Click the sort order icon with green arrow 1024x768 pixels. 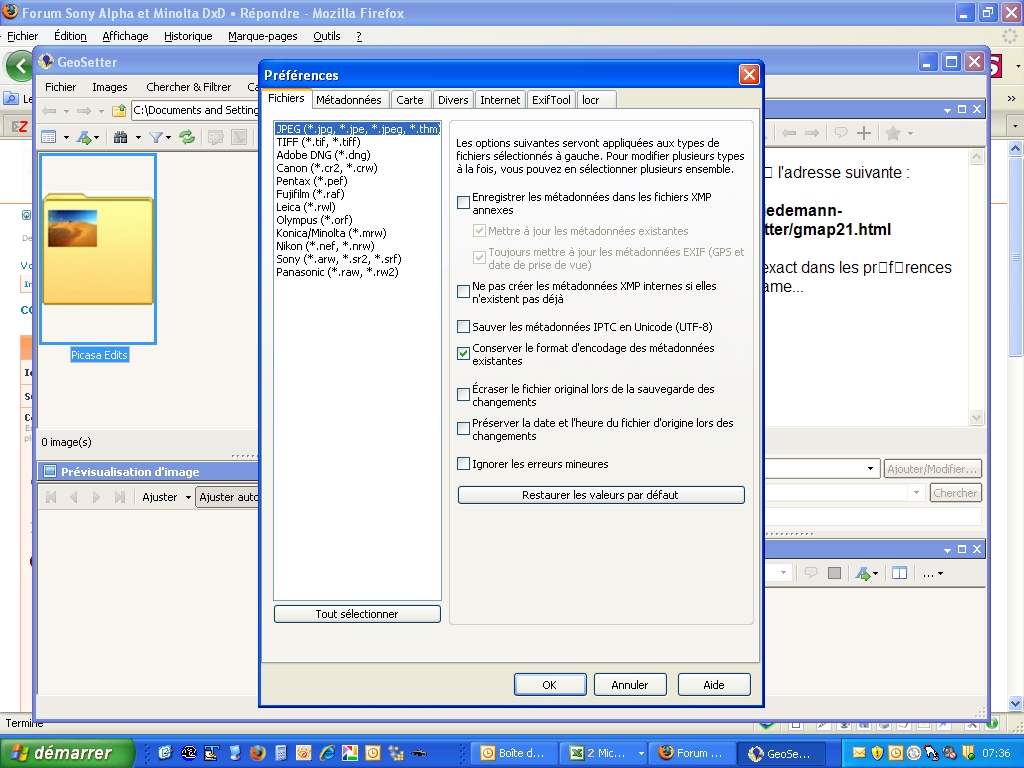point(84,137)
